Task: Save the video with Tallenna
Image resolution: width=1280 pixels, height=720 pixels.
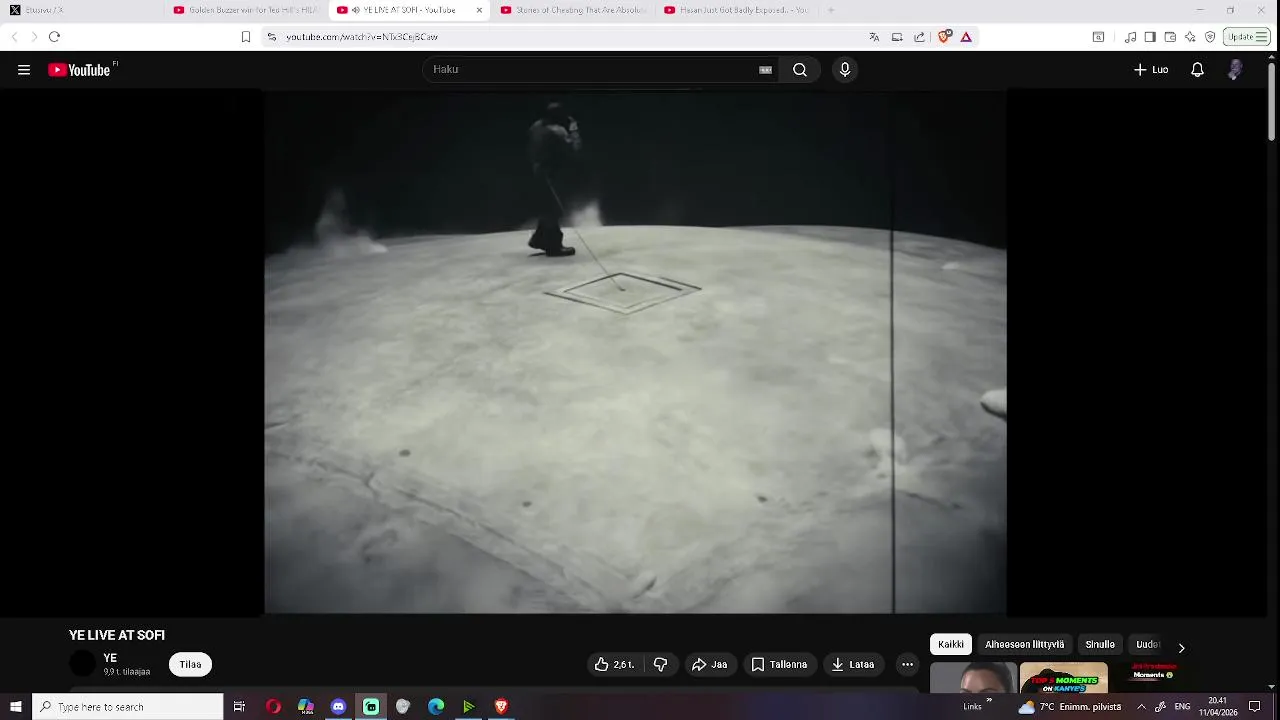Action: (x=779, y=664)
